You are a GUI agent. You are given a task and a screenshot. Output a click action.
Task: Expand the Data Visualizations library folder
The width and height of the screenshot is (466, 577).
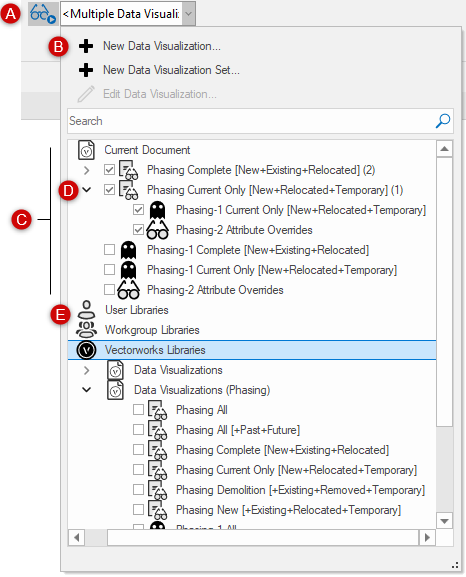pyautogui.click(x=87, y=370)
